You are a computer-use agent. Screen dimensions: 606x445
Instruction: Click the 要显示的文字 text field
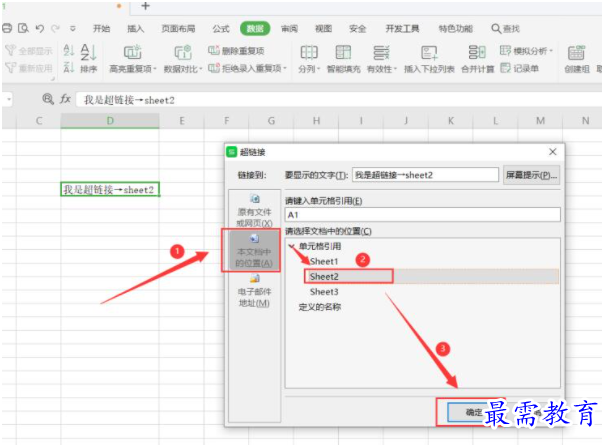(425, 175)
